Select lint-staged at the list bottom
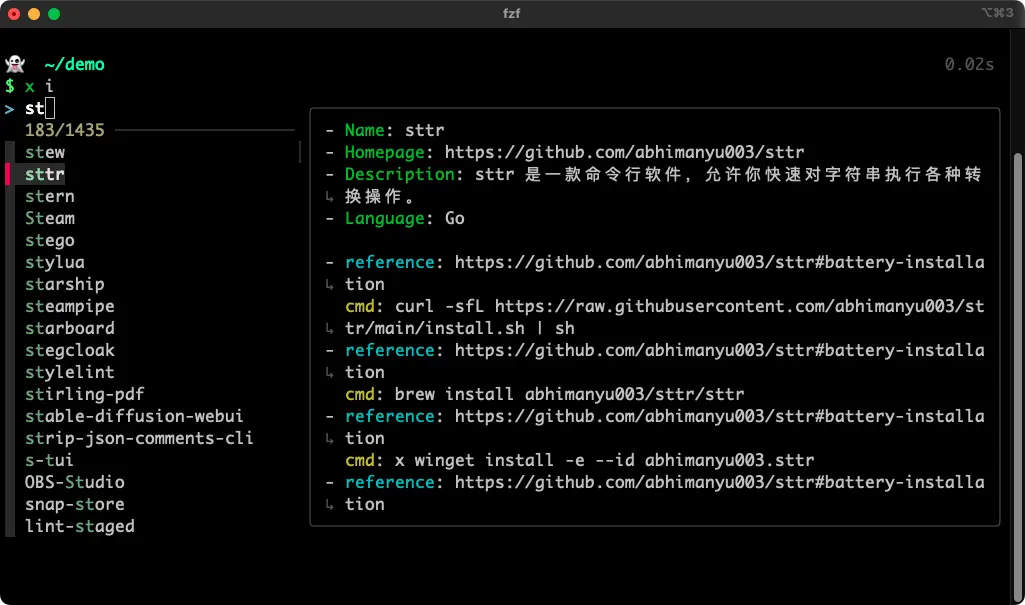This screenshot has width=1025, height=605. coord(80,526)
